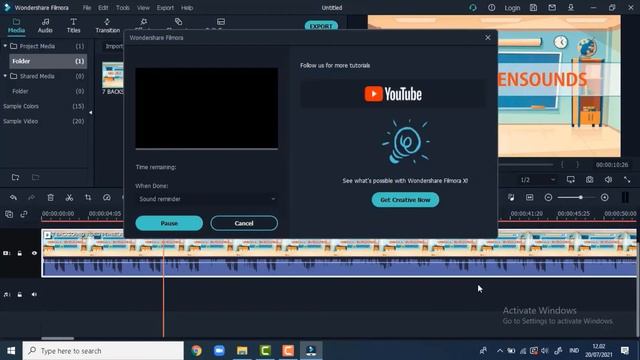Cancel the export in the dialog
The height and width of the screenshot is (360, 640).
244,223
